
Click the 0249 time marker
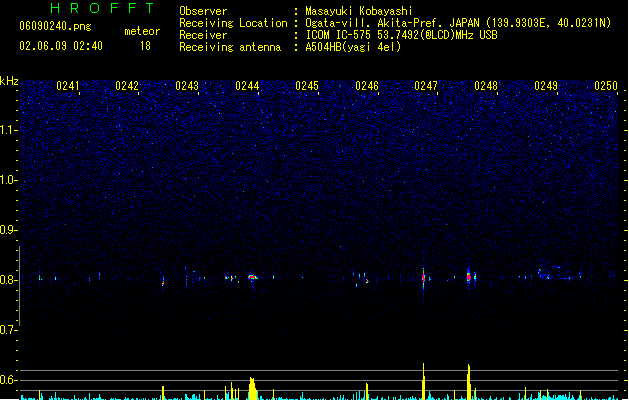546,86
